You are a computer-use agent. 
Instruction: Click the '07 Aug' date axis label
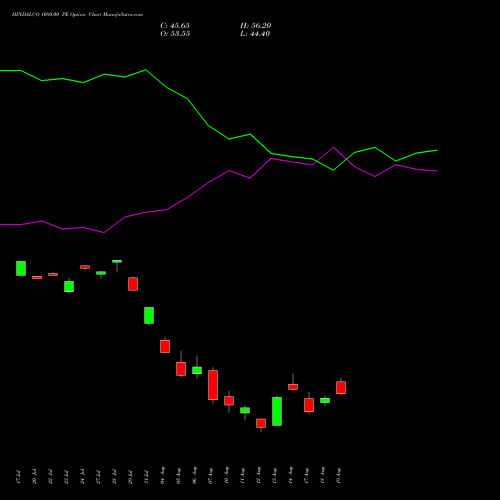pyautogui.click(x=210, y=475)
